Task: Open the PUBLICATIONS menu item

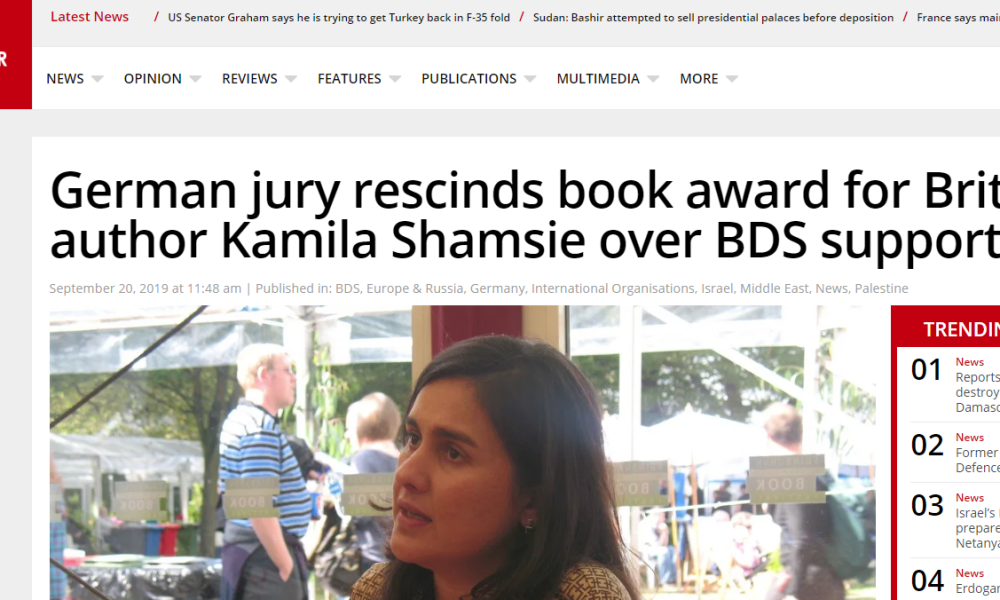Action: [469, 78]
